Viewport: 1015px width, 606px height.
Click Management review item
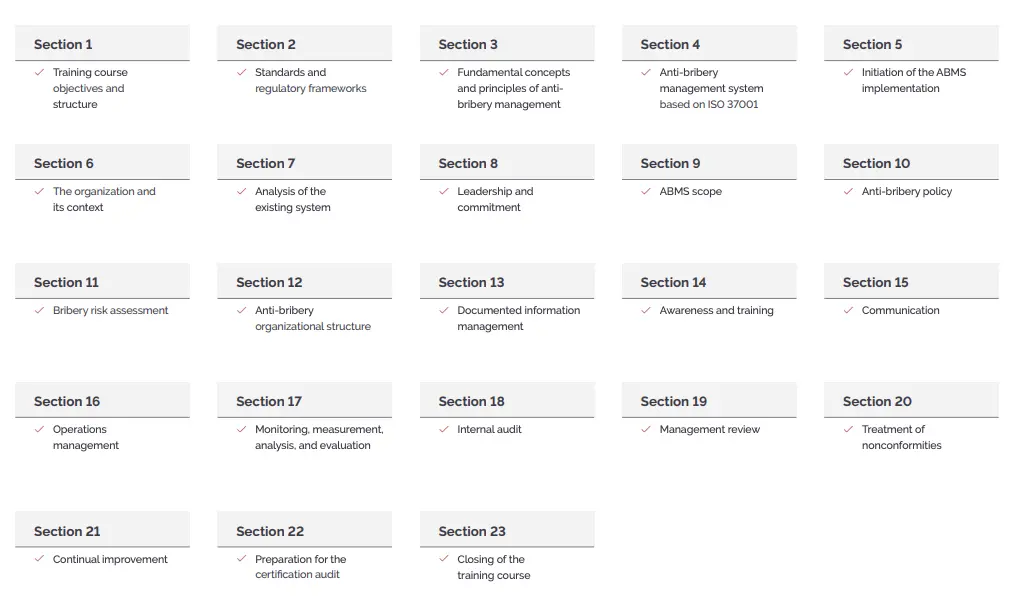(x=709, y=429)
